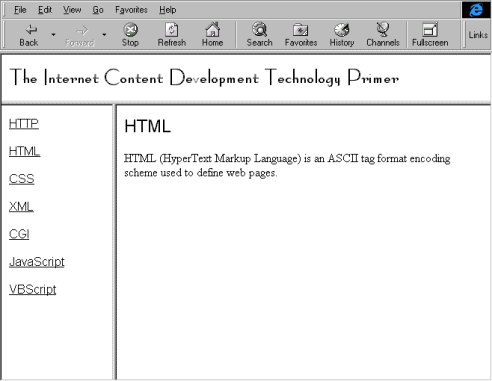Click the vertical frame divider bar
Viewport: 492px width, 381px height.
(x=115, y=242)
